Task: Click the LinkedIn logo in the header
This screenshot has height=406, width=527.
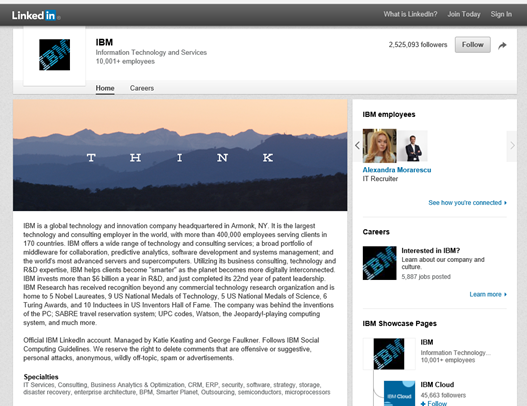Action: click(35, 15)
